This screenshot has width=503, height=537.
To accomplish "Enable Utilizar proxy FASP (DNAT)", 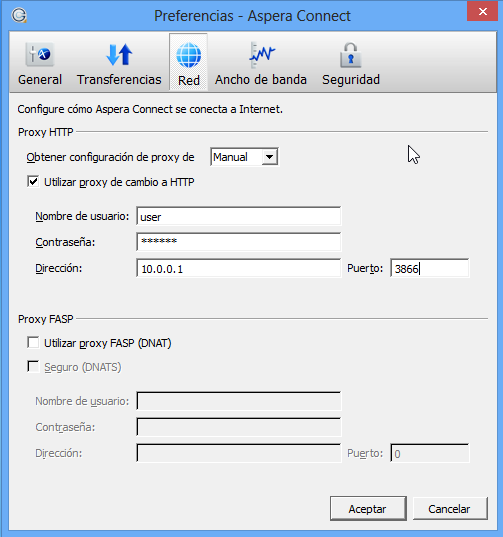I will point(33,342).
